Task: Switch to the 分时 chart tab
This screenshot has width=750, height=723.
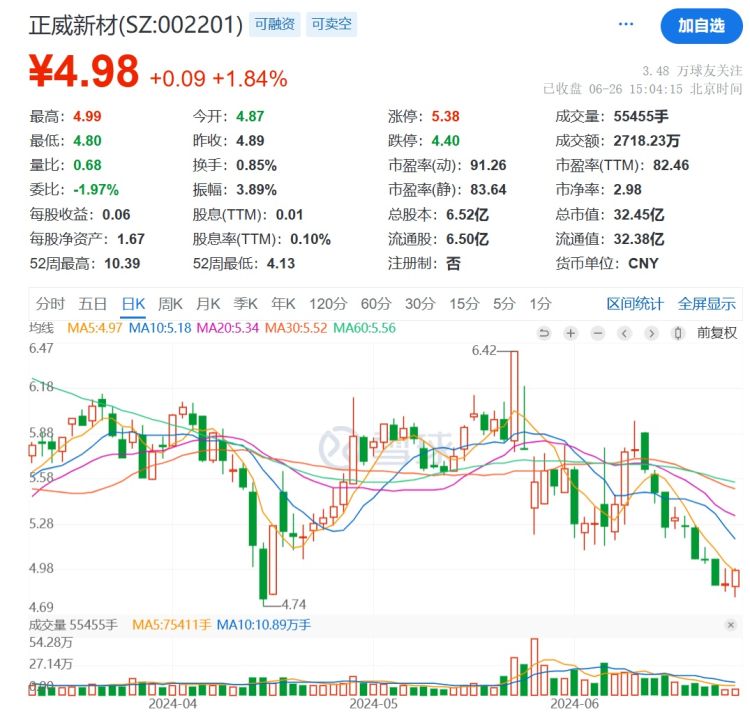Action: (50, 304)
